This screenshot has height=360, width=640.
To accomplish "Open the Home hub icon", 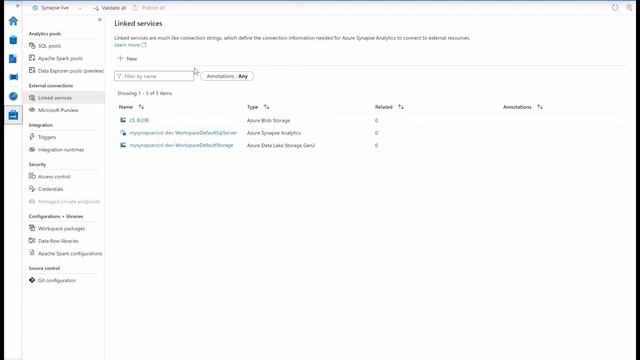I will (13, 21).
